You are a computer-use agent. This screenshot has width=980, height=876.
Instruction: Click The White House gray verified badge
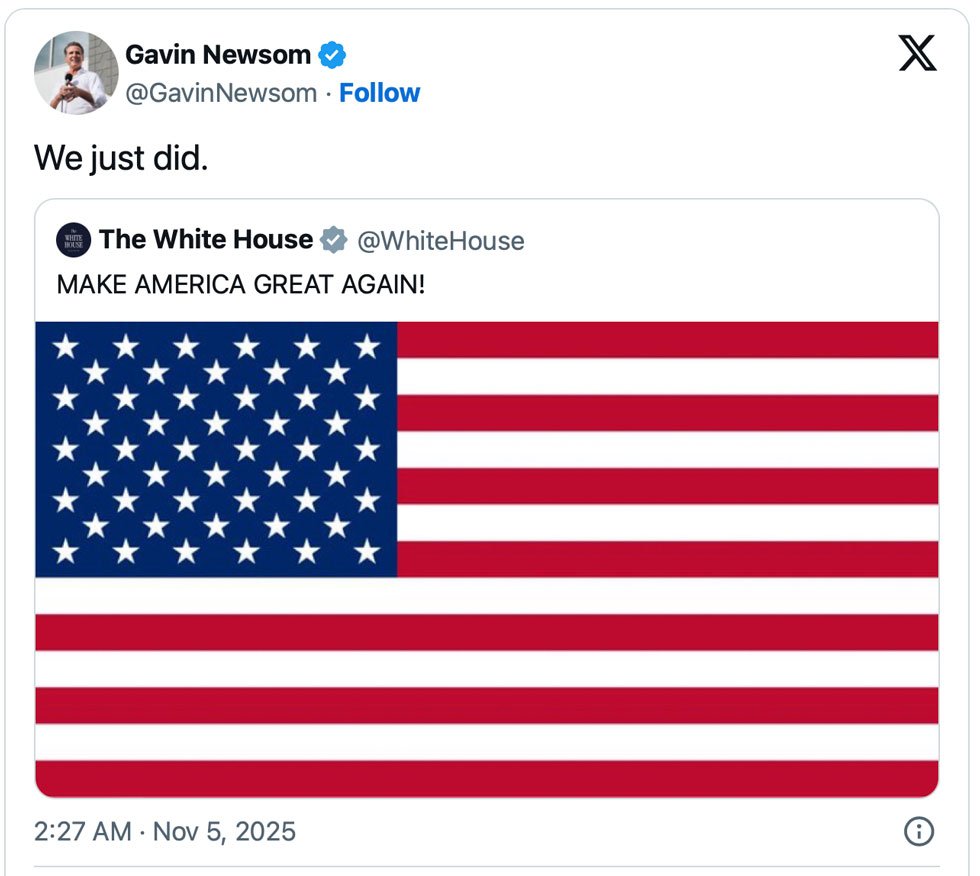(333, 240)
